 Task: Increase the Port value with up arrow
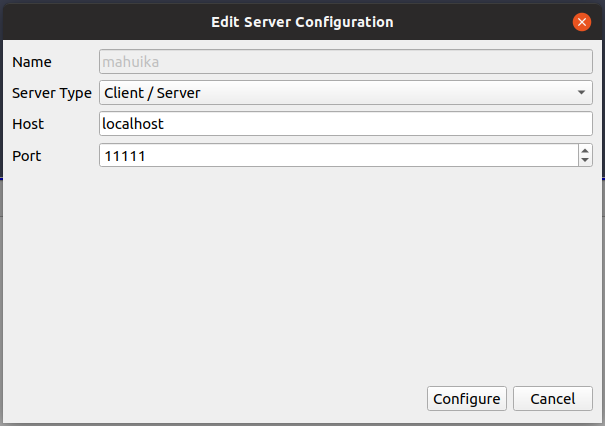[585, 150]
